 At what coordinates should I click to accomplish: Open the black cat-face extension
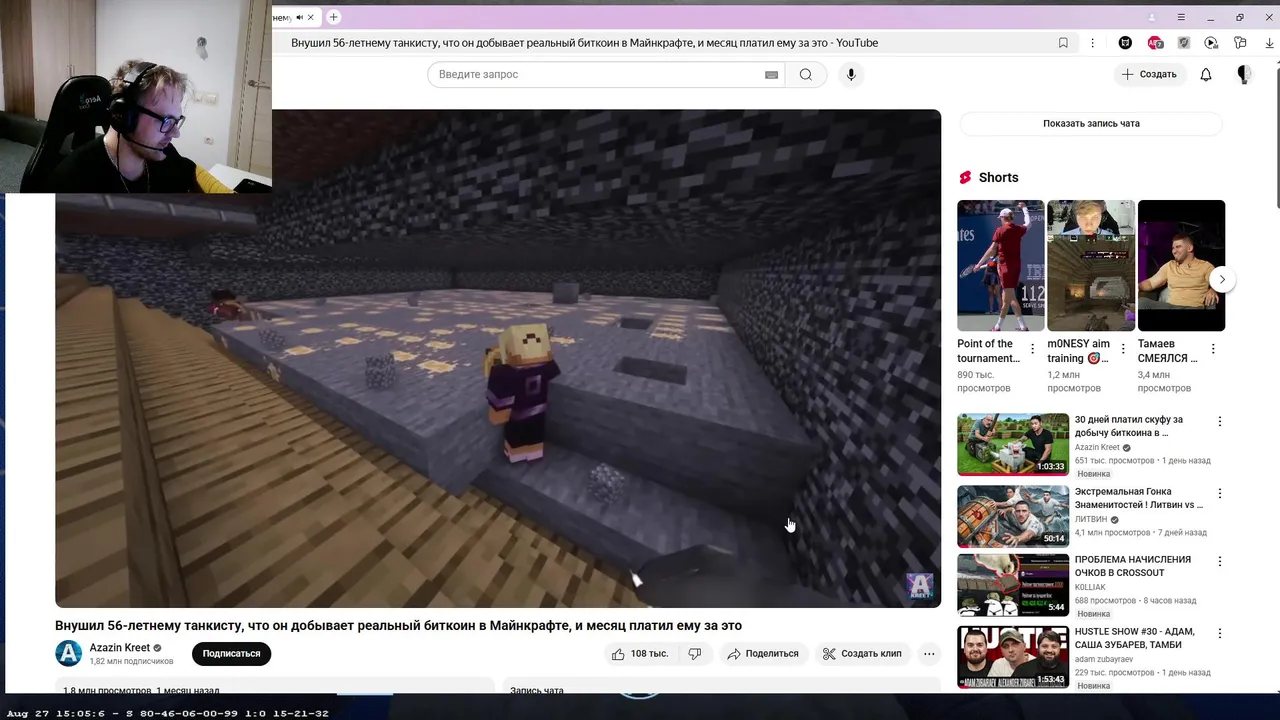(x=1125, y=43)
